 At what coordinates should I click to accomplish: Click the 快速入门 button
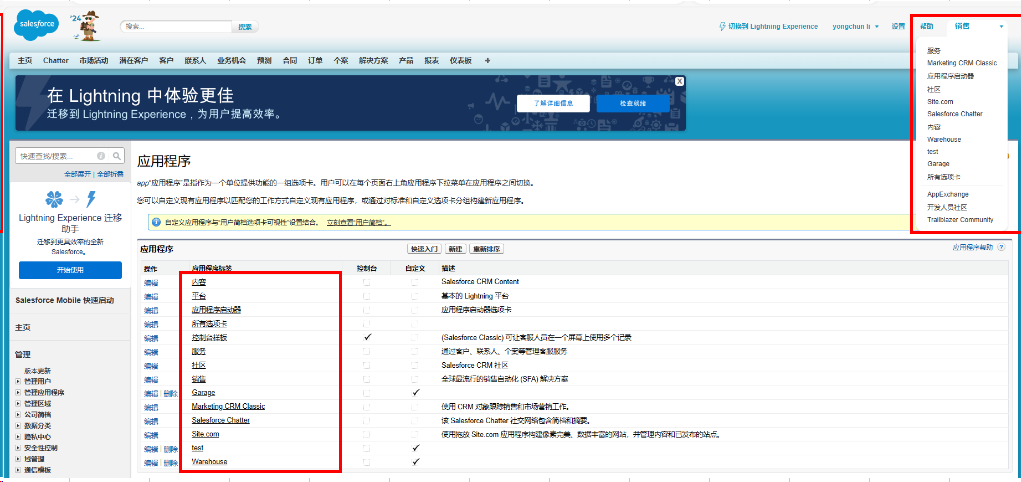tap(425, 249)
